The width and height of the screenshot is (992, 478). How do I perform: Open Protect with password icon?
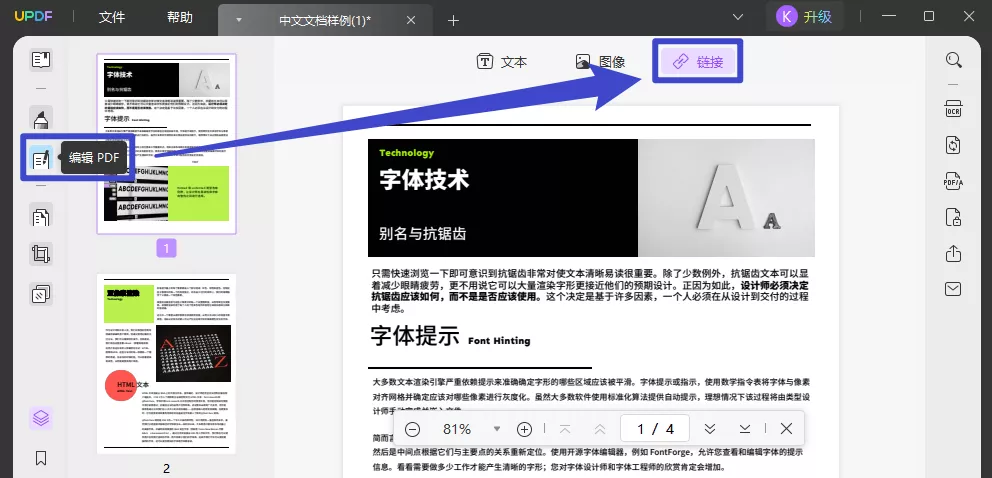953,217
